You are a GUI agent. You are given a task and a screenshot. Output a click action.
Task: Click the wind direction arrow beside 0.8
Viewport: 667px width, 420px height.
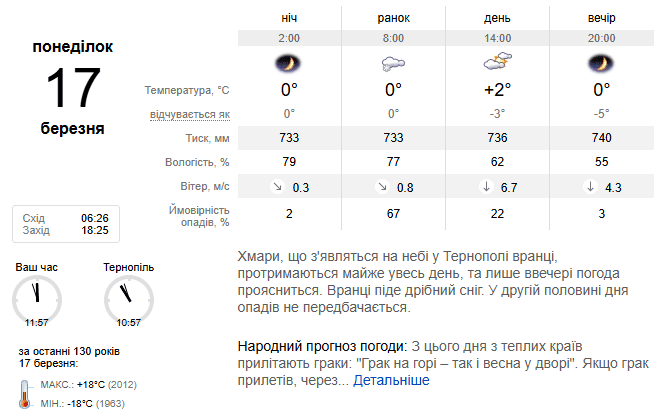382,186
